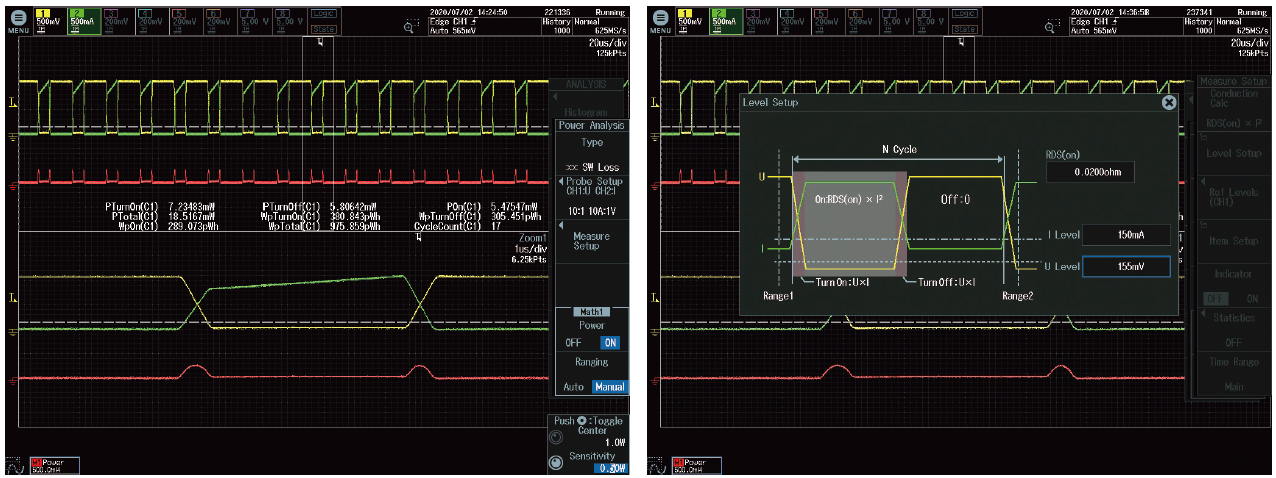Click the waveform icon at bottom-left of right screen

point(659,464)
